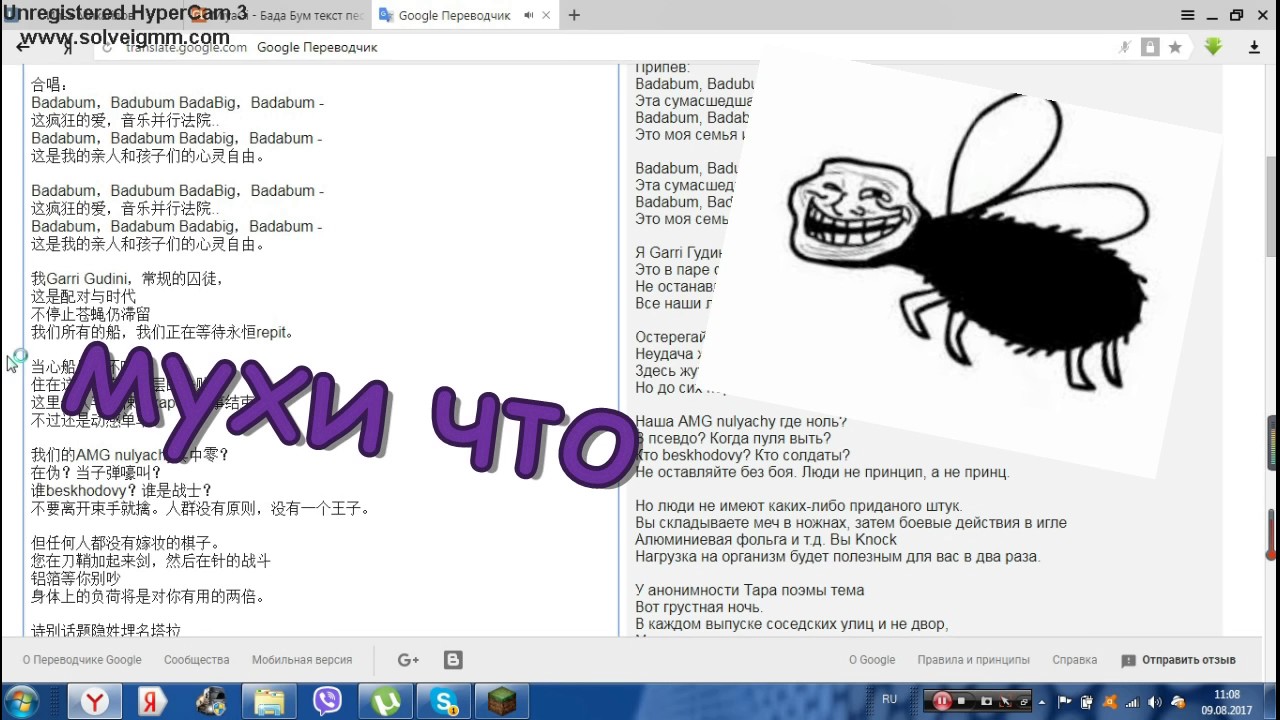Open the orange Avast tray icon
Viewport: 1280px width, 720px height.
tap(1109, 701)
